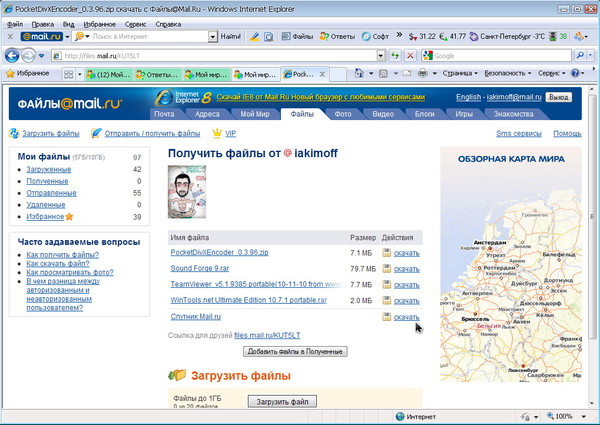Viewport: 600px width, 425px height.
Task: Open the zoom level 100% dropdown
Action: [x=584, y=417]
